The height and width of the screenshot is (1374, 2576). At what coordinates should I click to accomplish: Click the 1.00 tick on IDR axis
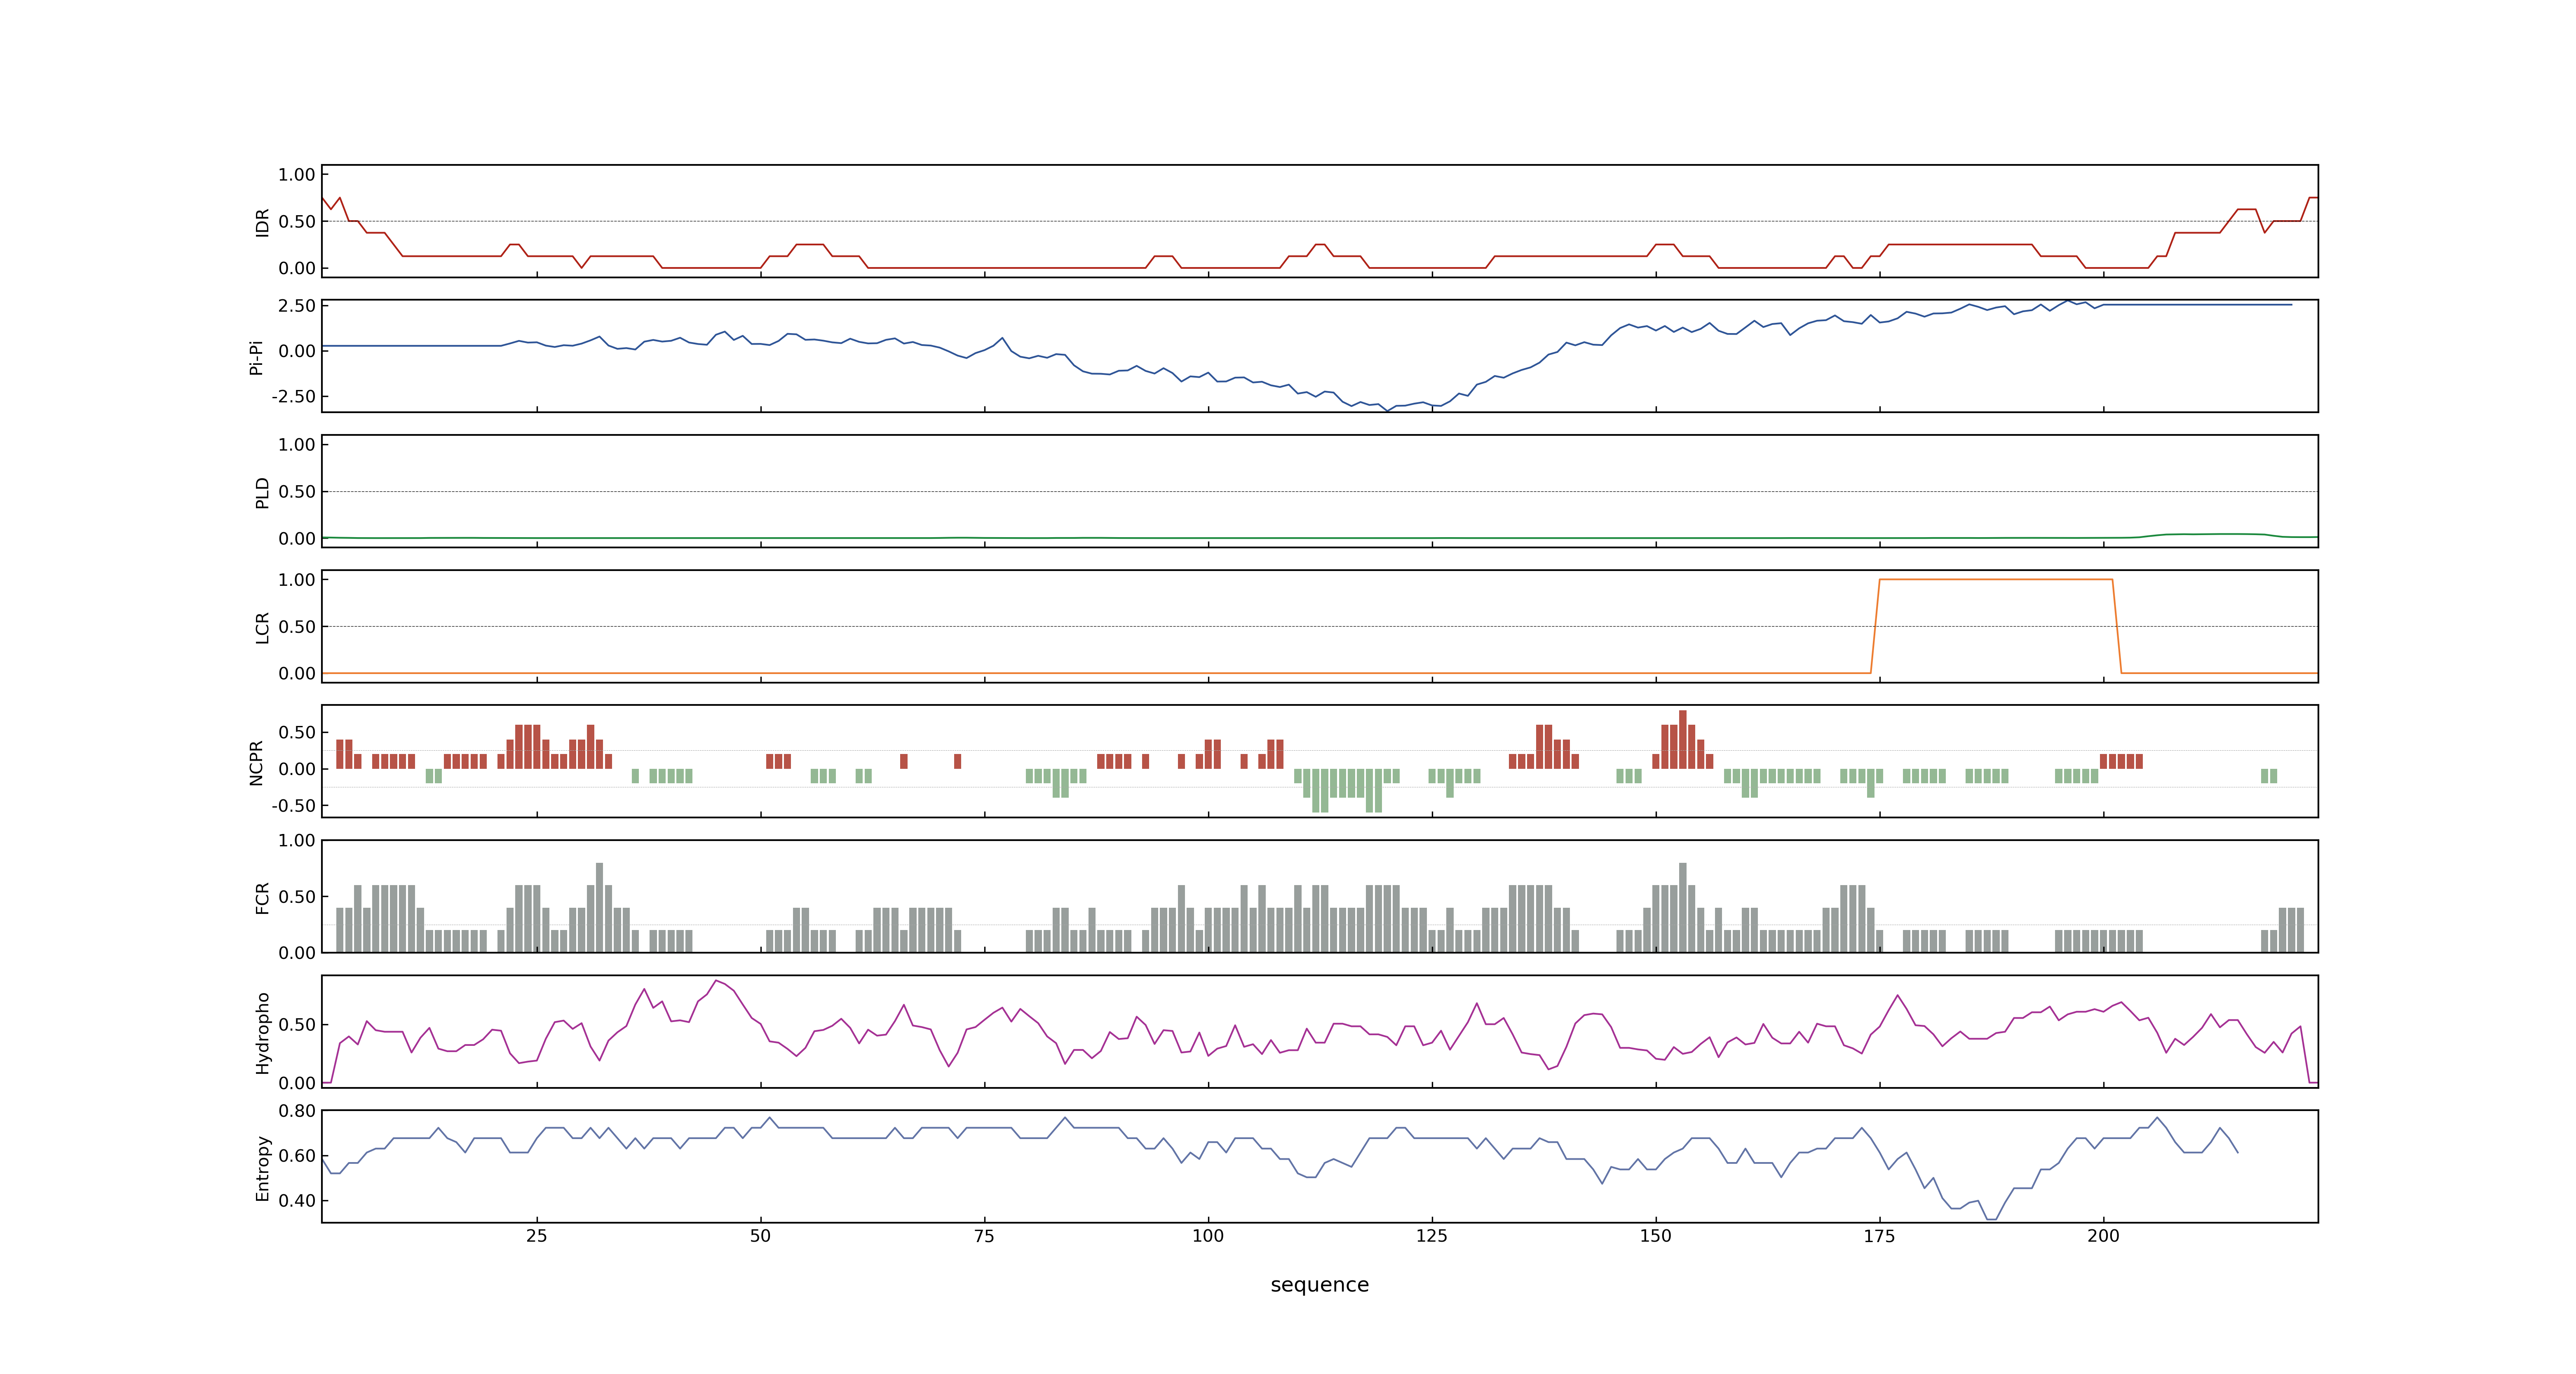pos(297,175)
